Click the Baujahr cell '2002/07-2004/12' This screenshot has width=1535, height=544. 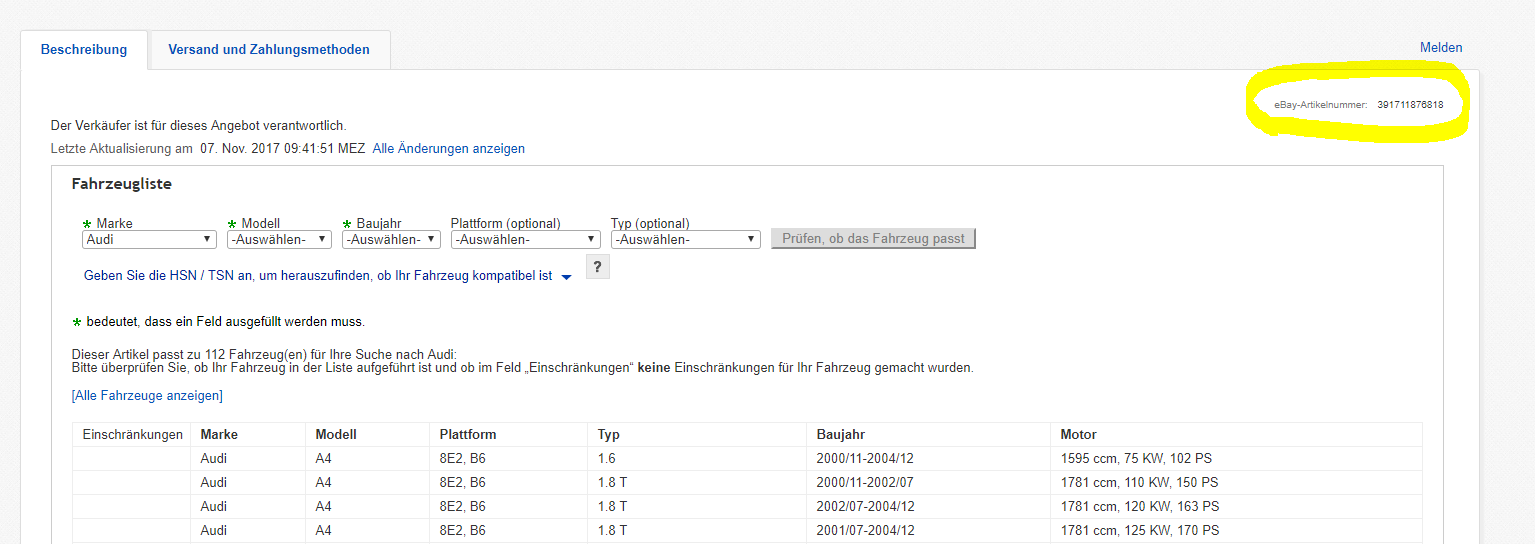pyautogui.click(x=865, y=507)
